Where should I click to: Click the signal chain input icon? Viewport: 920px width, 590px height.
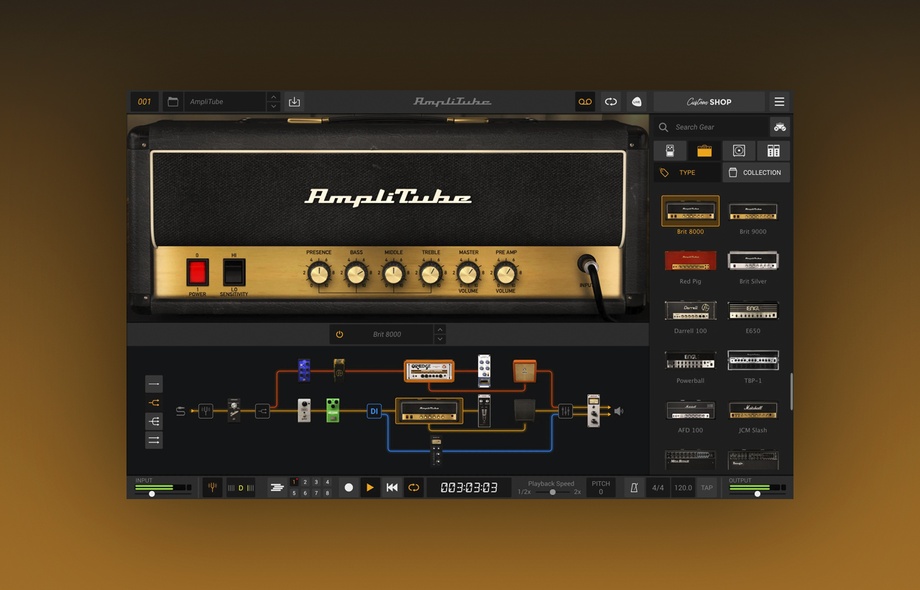[x=181, y=411]
